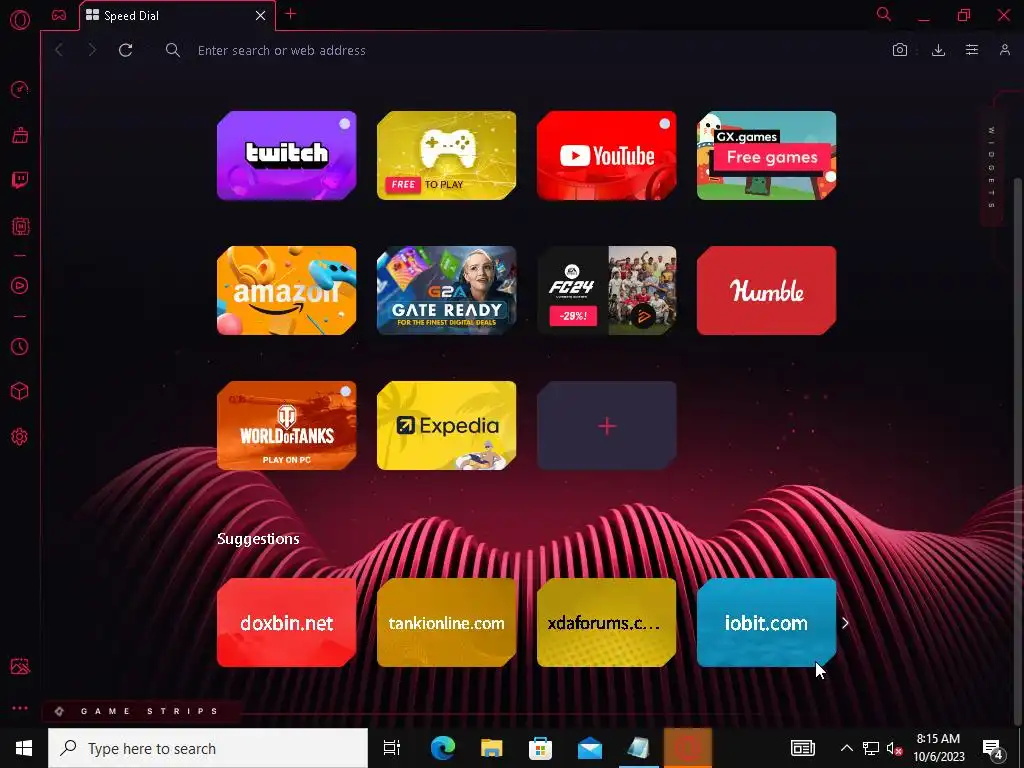
Task: Open Twitch panel in the sidebar
Action: point(20,180)
